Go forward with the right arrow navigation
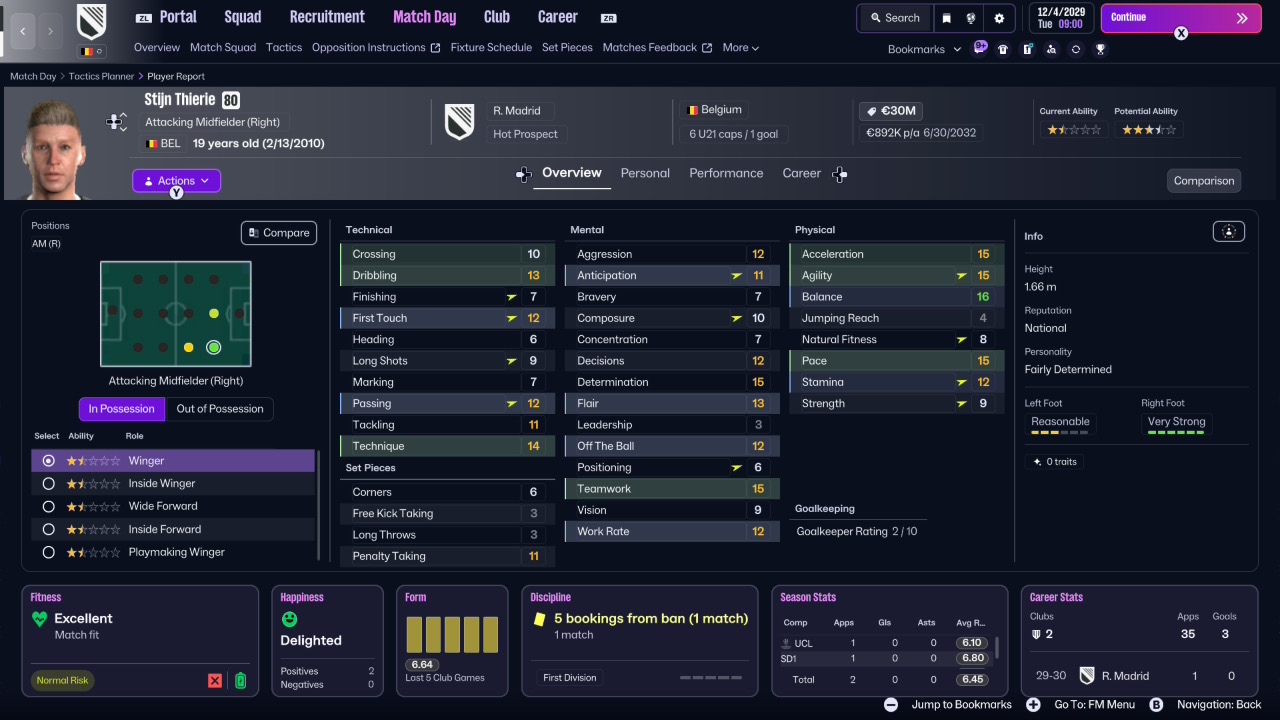1280x720 pixels. pyautogui.click(x=51, y=31)
